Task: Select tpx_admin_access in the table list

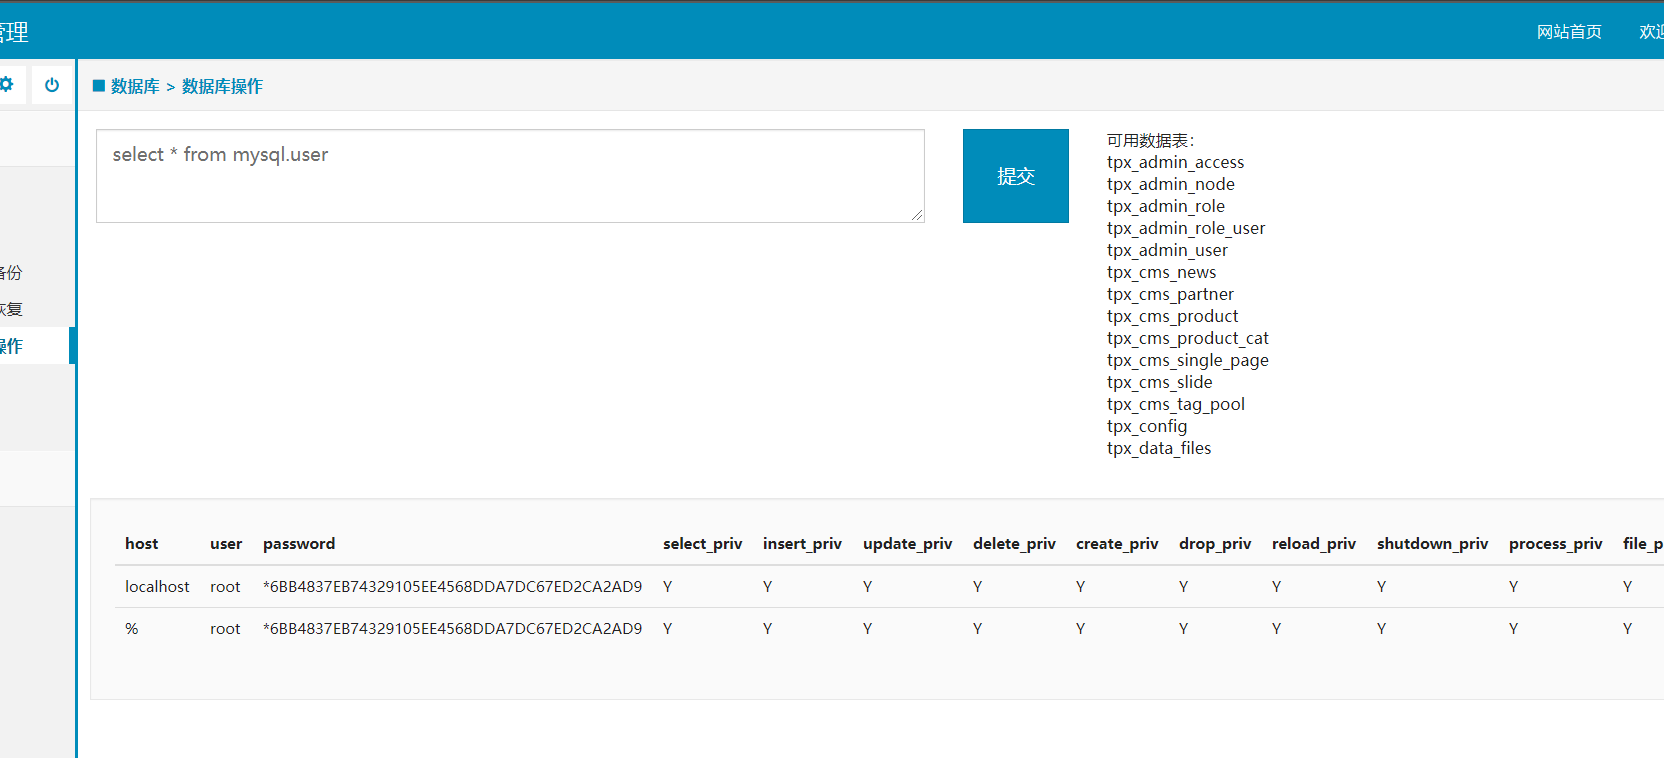Action: tap(1175, 162)
